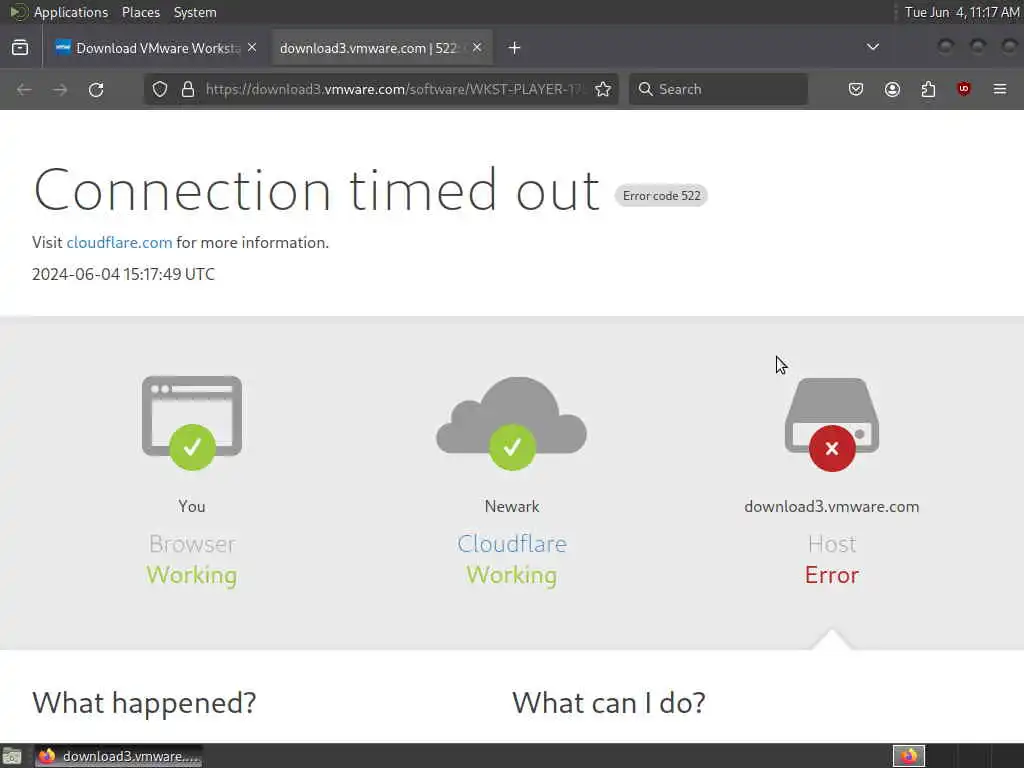Open the System menu
This screenshot has height=768, width=1024.
(x=195, y=12)
